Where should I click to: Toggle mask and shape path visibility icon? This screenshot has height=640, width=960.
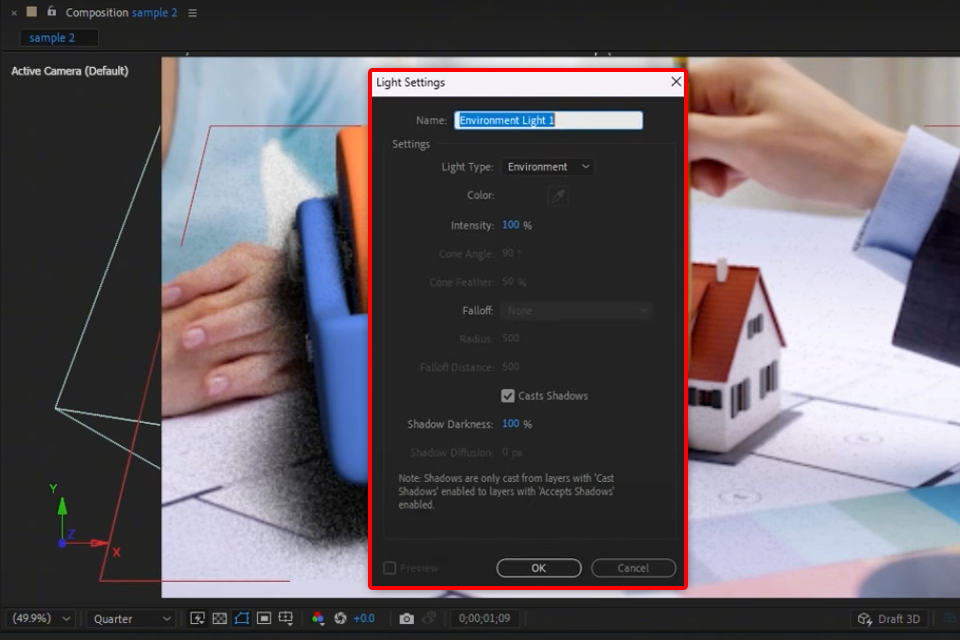242,619
